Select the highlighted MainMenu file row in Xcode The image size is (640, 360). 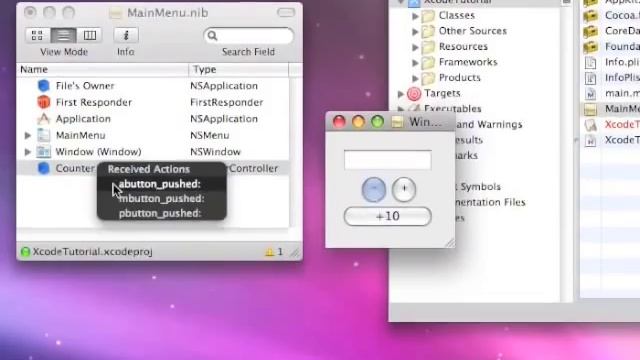pyautogui.click(x=610, y=109)
